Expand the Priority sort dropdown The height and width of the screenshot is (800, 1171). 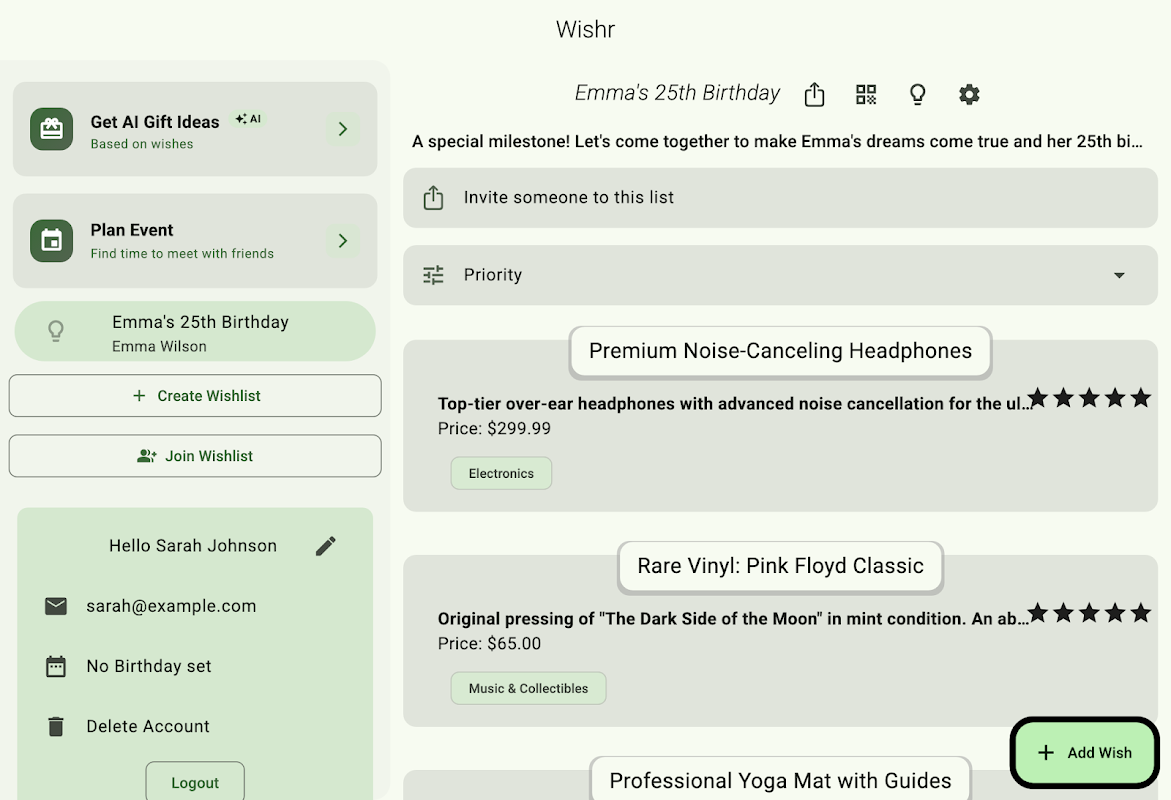point(1119,275)
